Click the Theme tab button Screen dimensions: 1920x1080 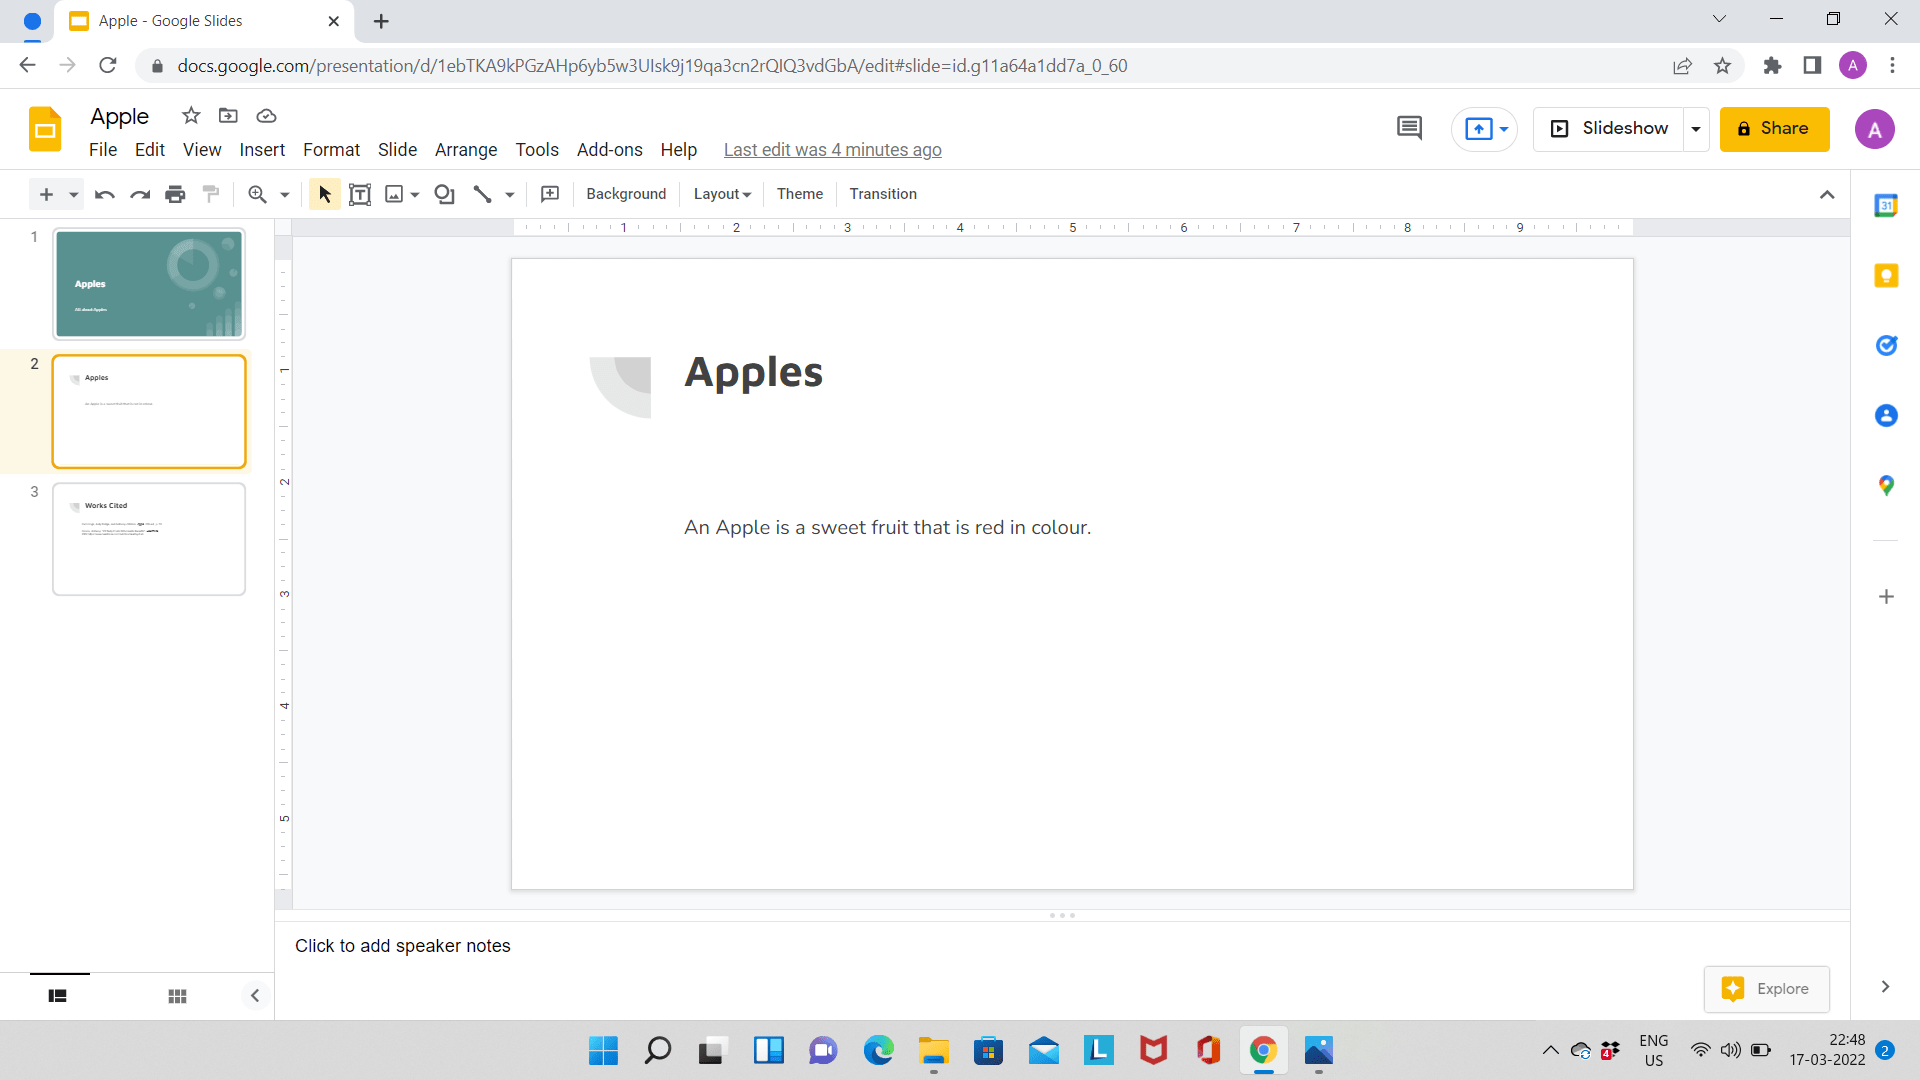798,194
